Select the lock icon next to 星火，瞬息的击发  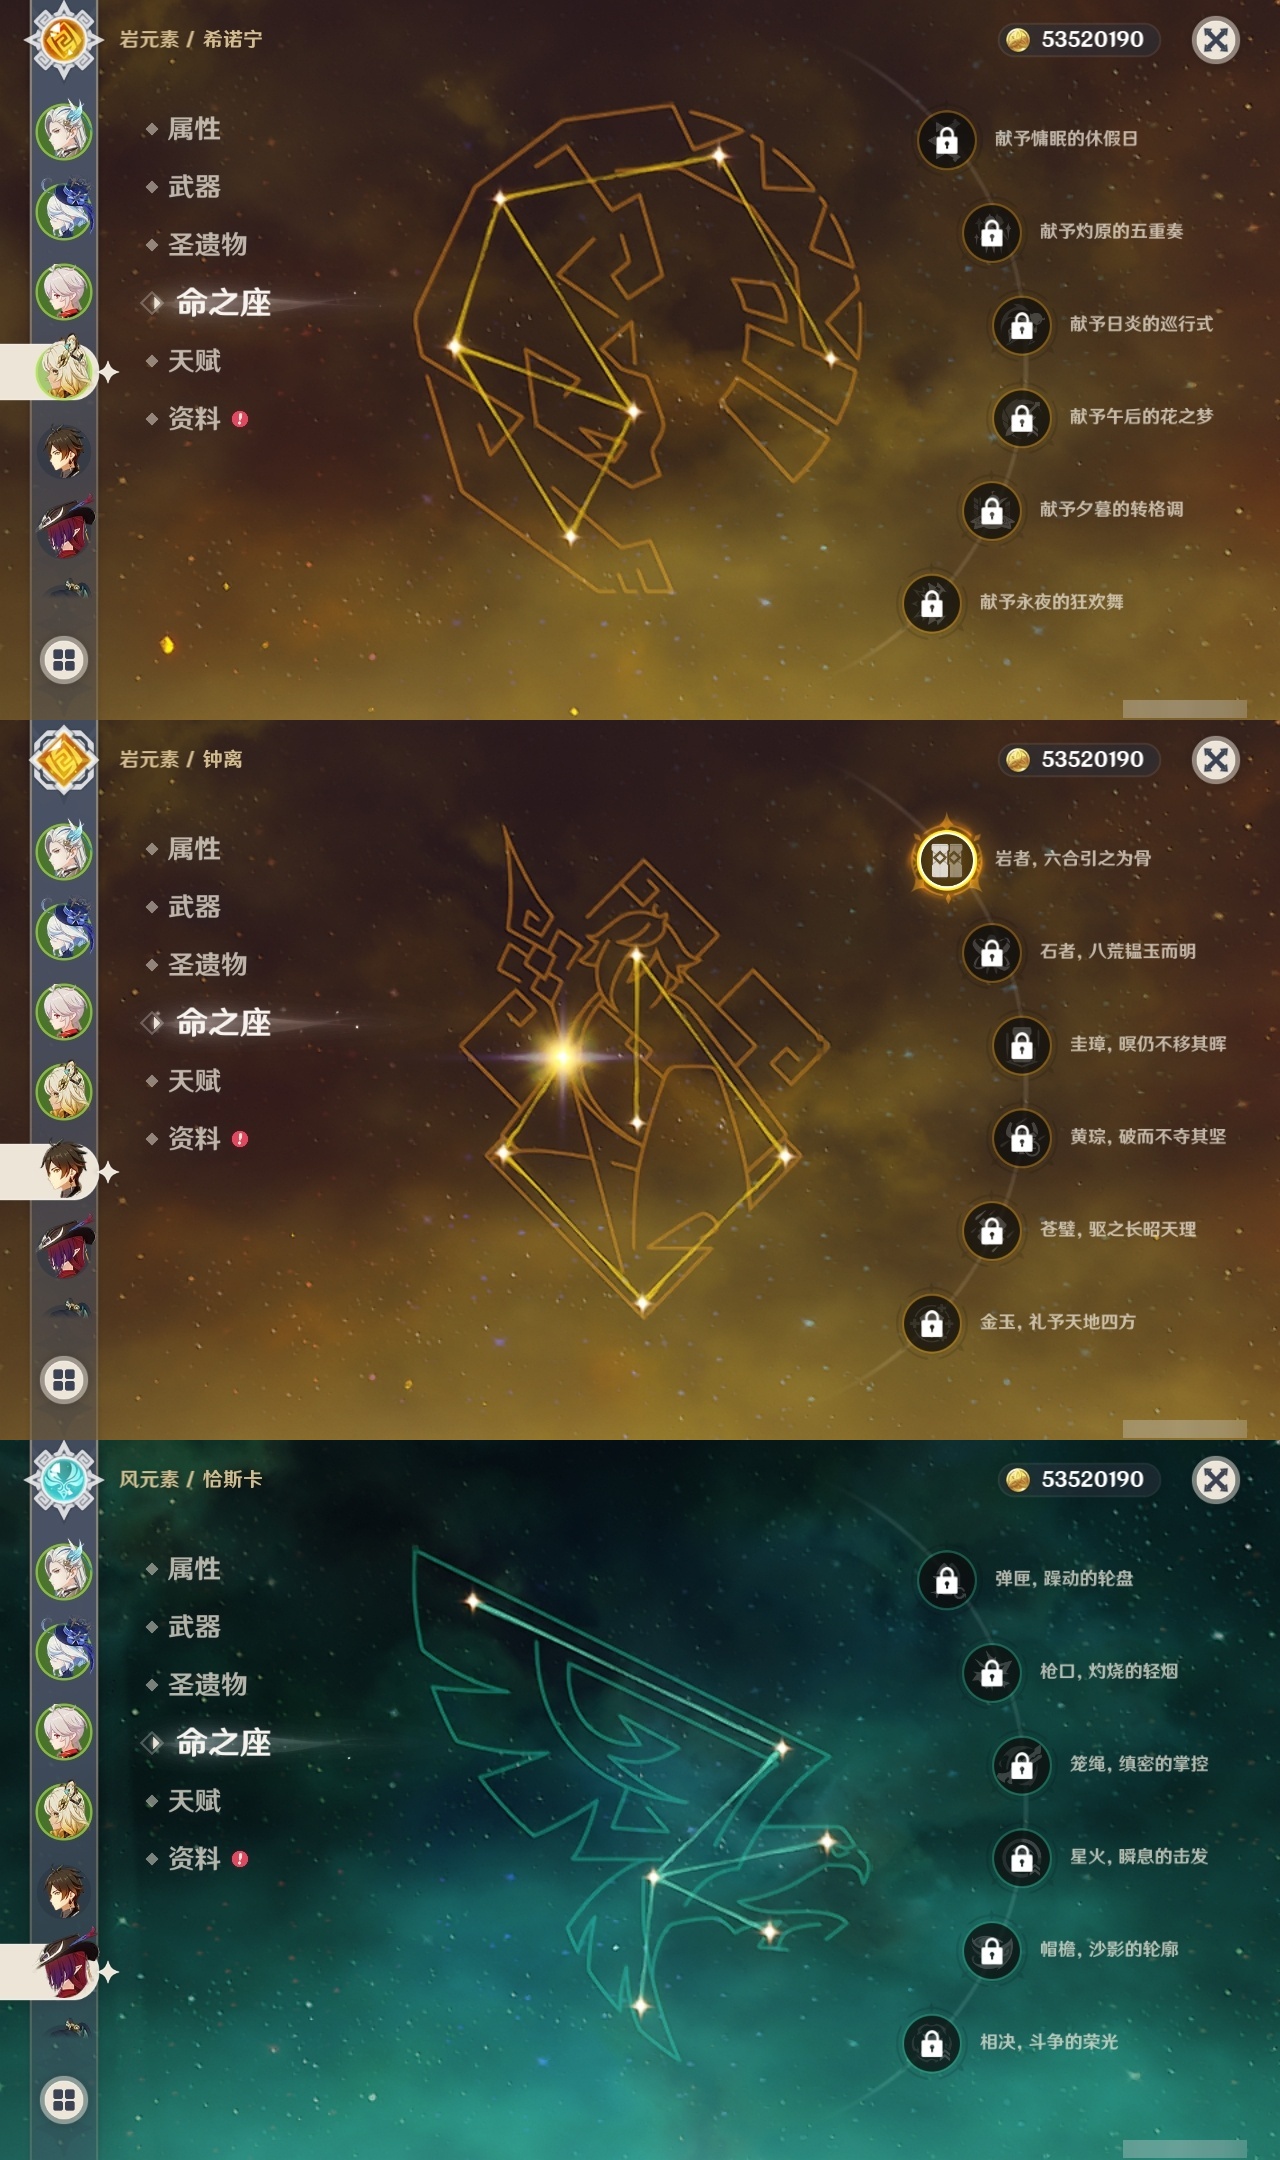coord(1021,1858)
